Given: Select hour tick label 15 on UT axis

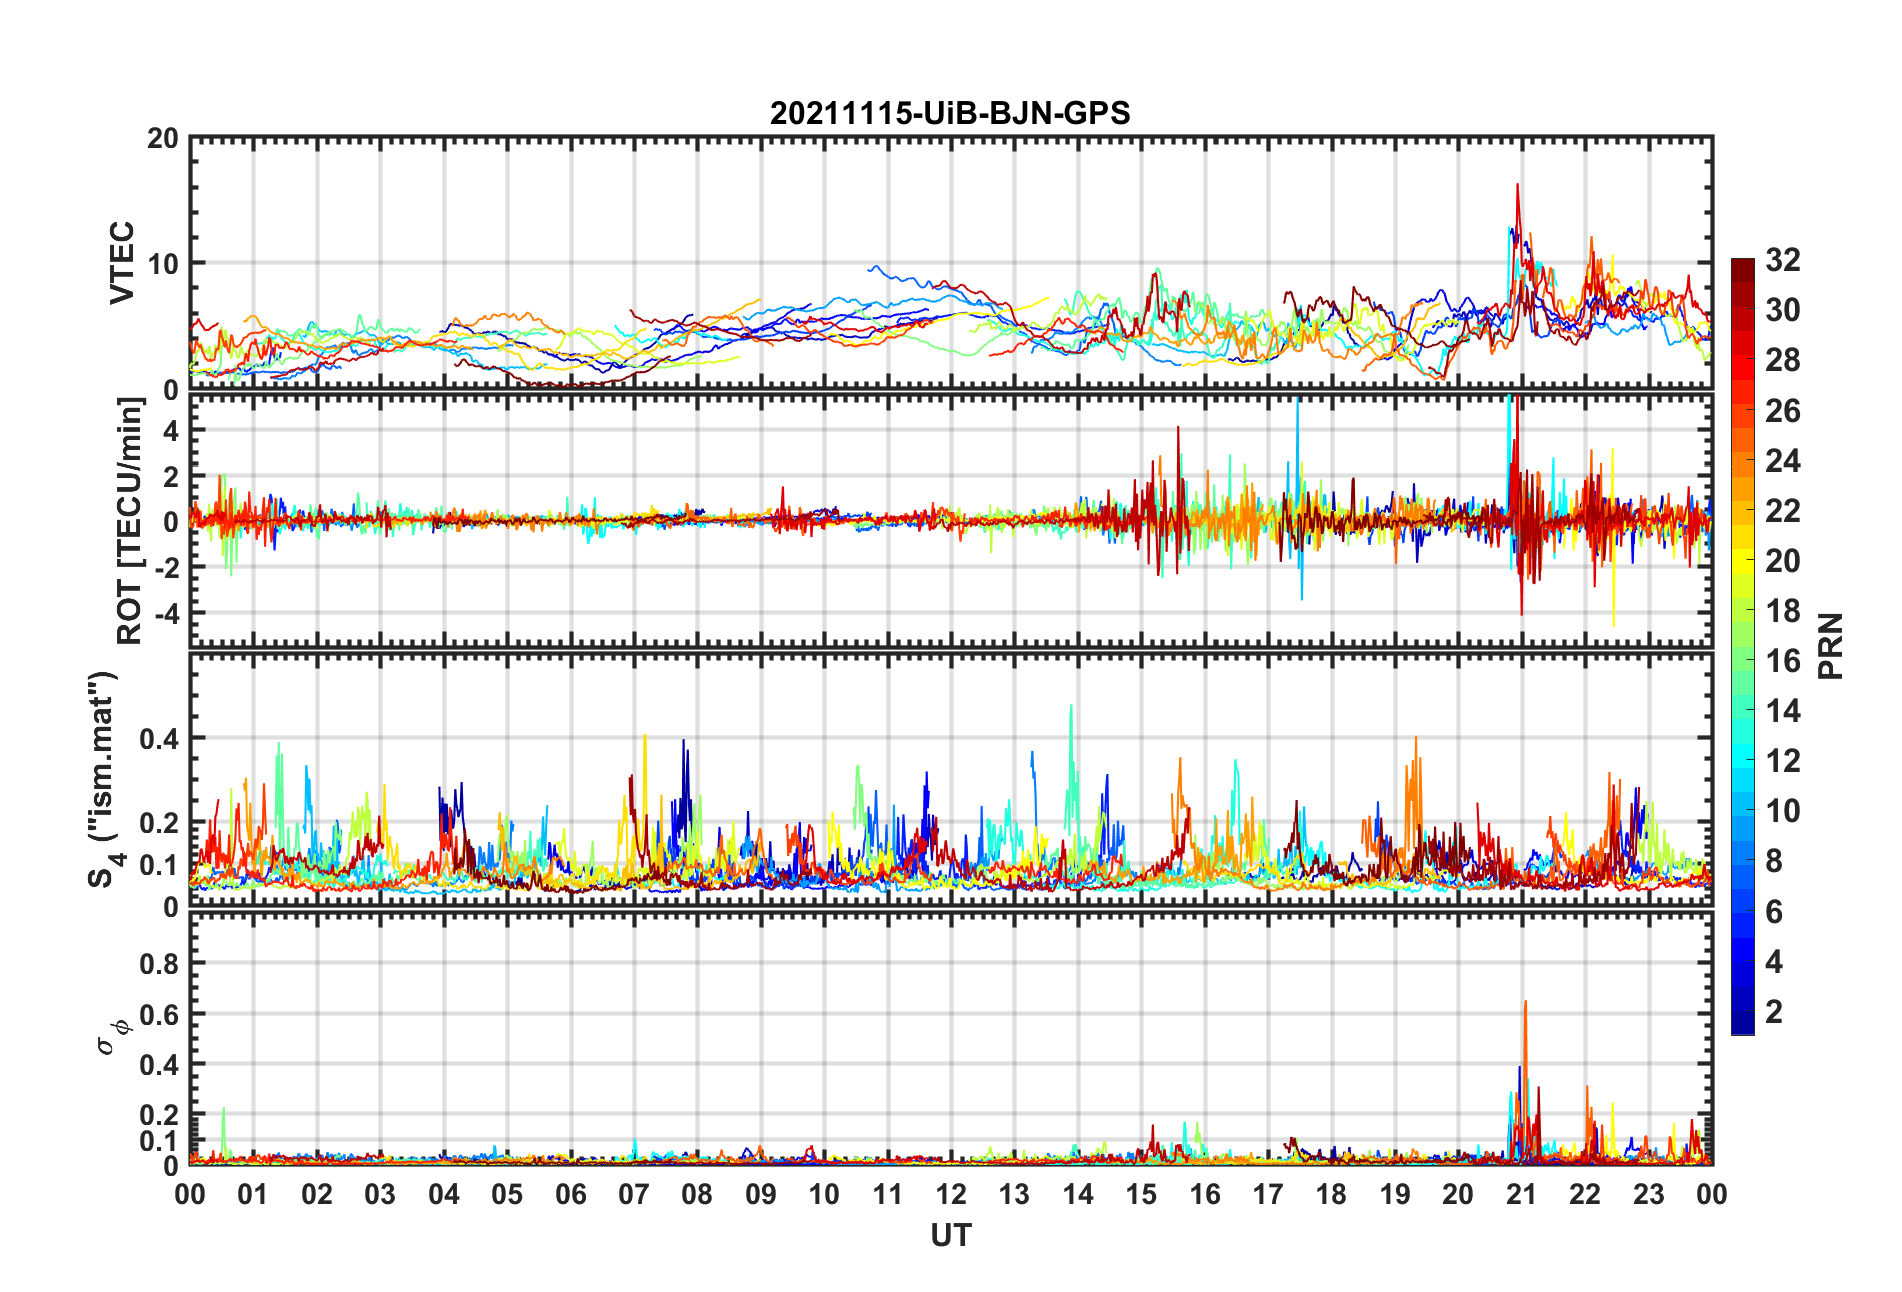Looking at the screenshot, I should tap(1141, 1194).
